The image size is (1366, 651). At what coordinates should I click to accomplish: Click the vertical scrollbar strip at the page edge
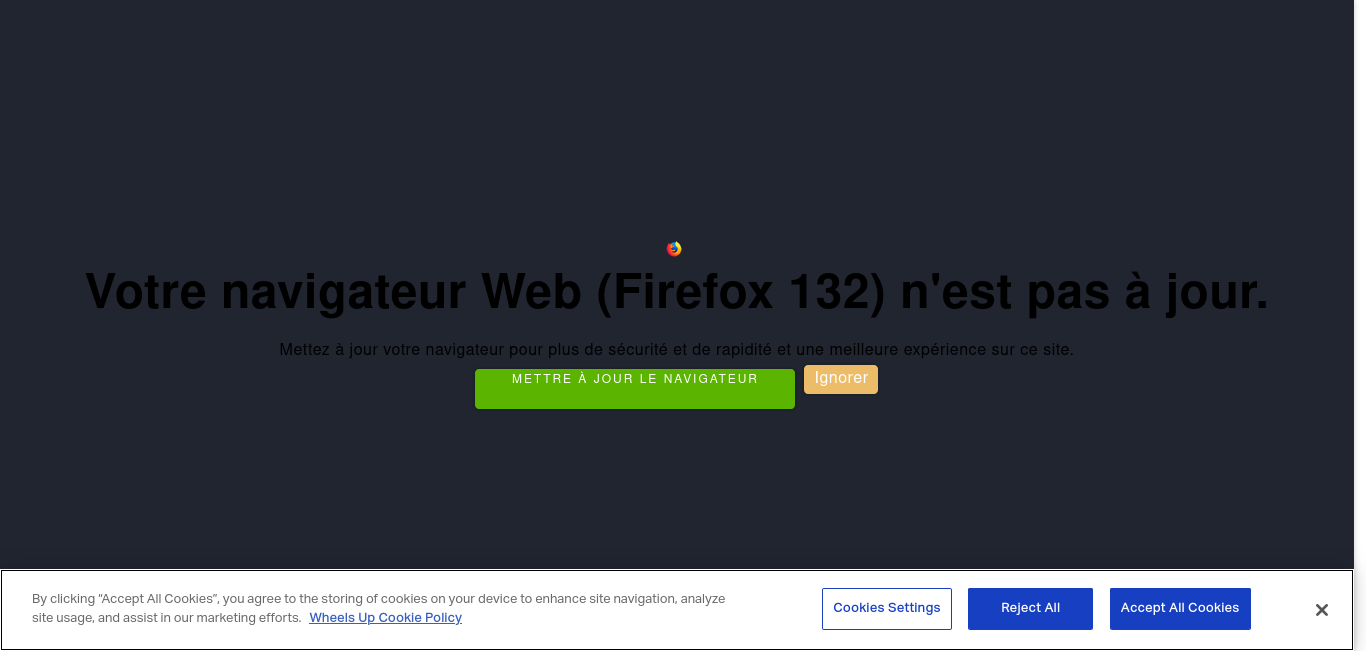point(1360,285)
